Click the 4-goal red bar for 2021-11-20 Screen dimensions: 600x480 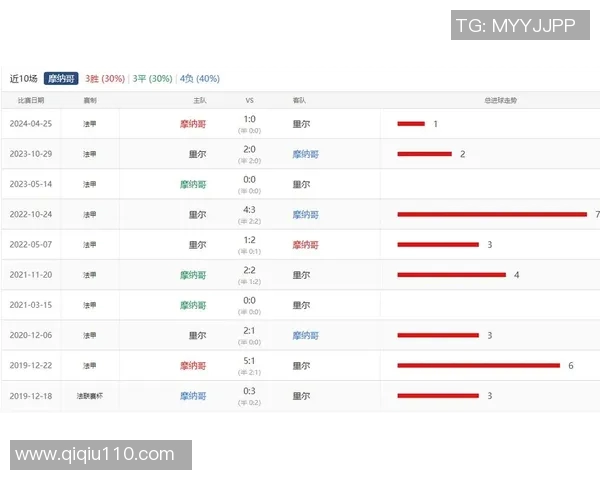452,275
